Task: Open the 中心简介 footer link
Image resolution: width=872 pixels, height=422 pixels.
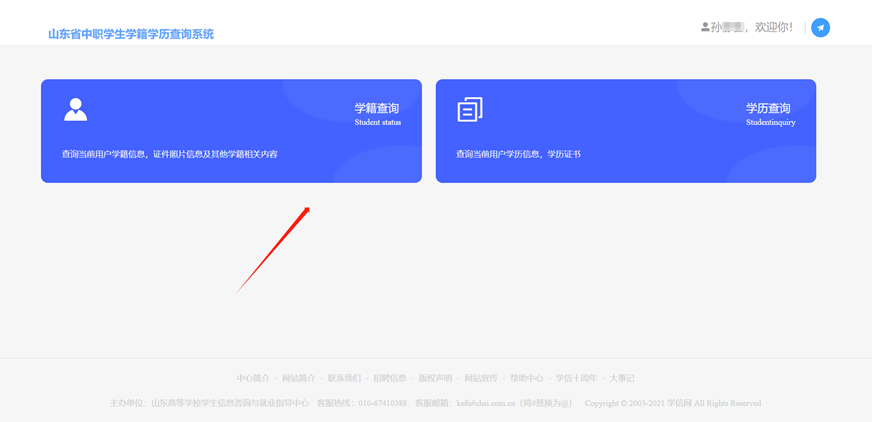Action: pyautogui.click(x=253, y=378)
